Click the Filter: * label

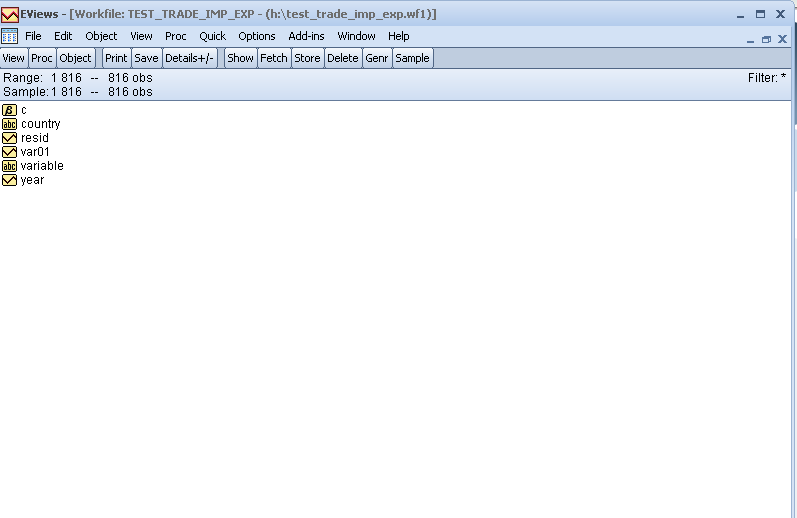(x=766, y=78)
